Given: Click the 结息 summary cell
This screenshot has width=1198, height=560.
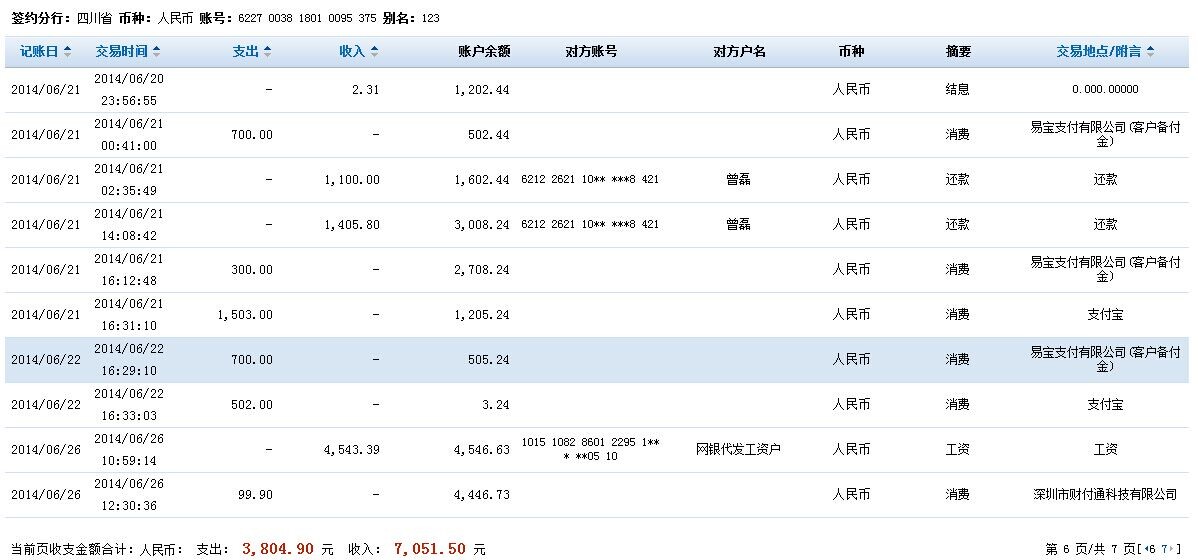Looking at the screenshot, I should click(958, 89).
